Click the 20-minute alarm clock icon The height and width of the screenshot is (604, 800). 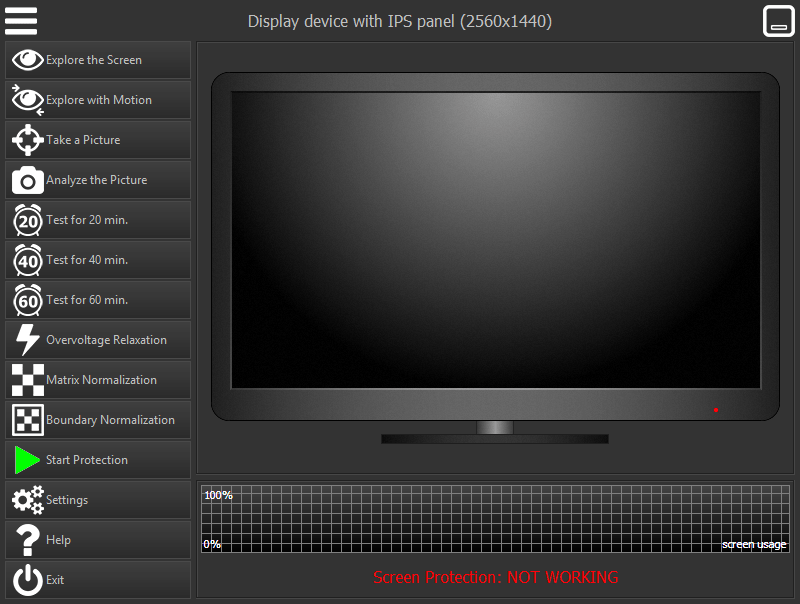pos(27,220)
